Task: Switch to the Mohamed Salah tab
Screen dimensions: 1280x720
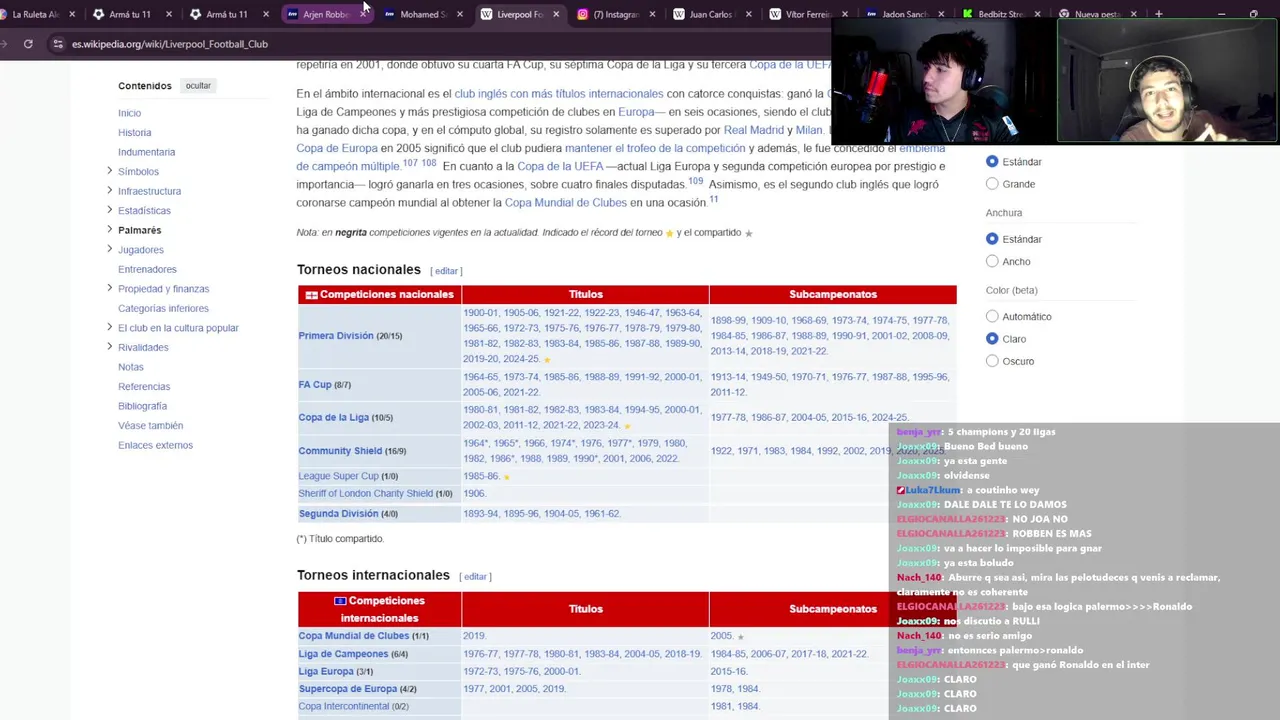Action: click(423, 14)
